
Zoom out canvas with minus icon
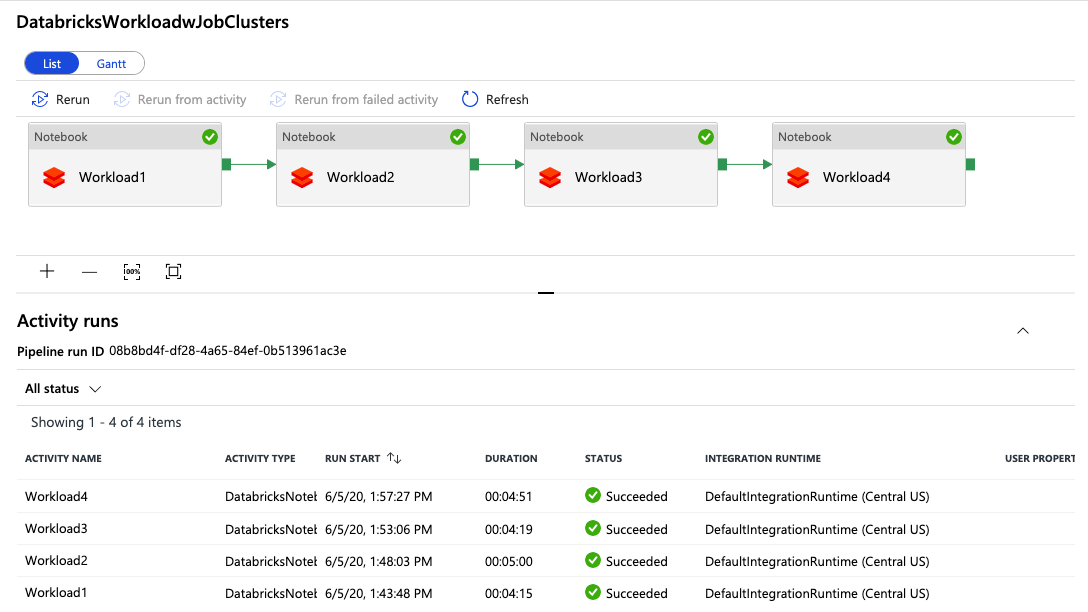[89, 272]
